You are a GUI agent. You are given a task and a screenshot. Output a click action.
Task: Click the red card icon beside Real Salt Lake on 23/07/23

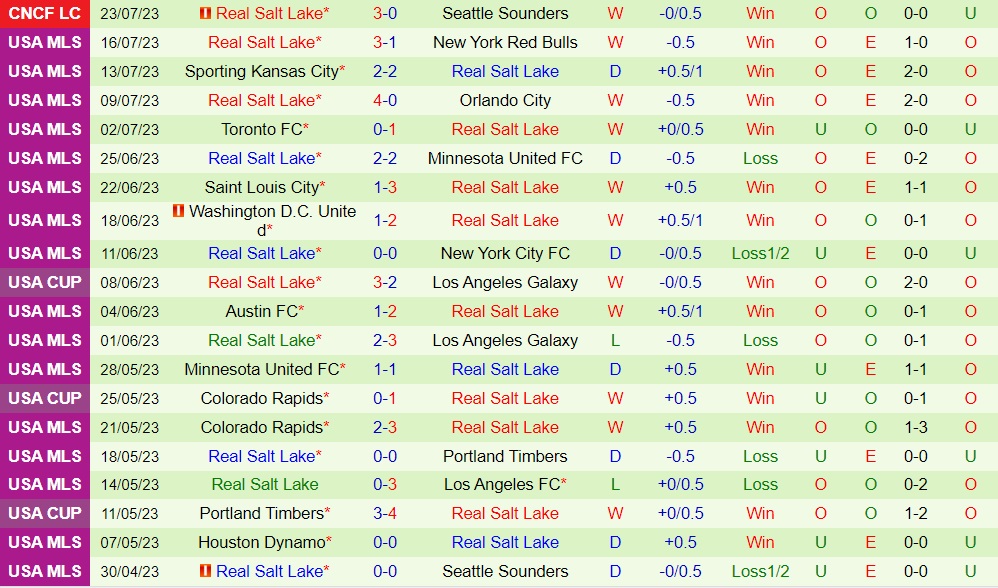point(205,14)
